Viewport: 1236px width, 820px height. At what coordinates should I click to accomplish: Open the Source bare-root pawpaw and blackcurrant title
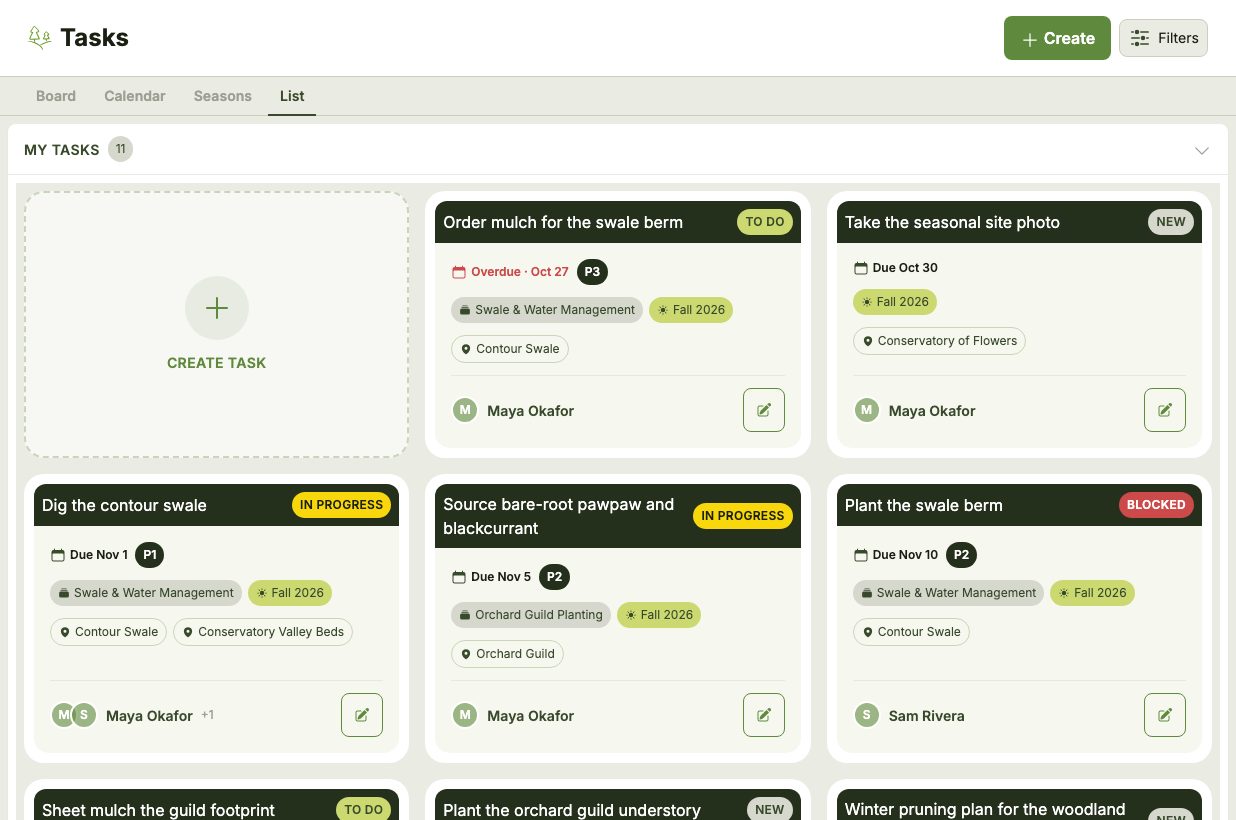tap(559, 516)
